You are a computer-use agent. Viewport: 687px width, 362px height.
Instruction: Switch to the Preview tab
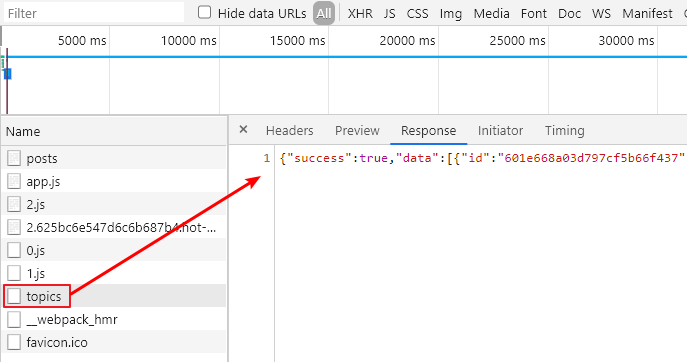[x=357, y=131]
